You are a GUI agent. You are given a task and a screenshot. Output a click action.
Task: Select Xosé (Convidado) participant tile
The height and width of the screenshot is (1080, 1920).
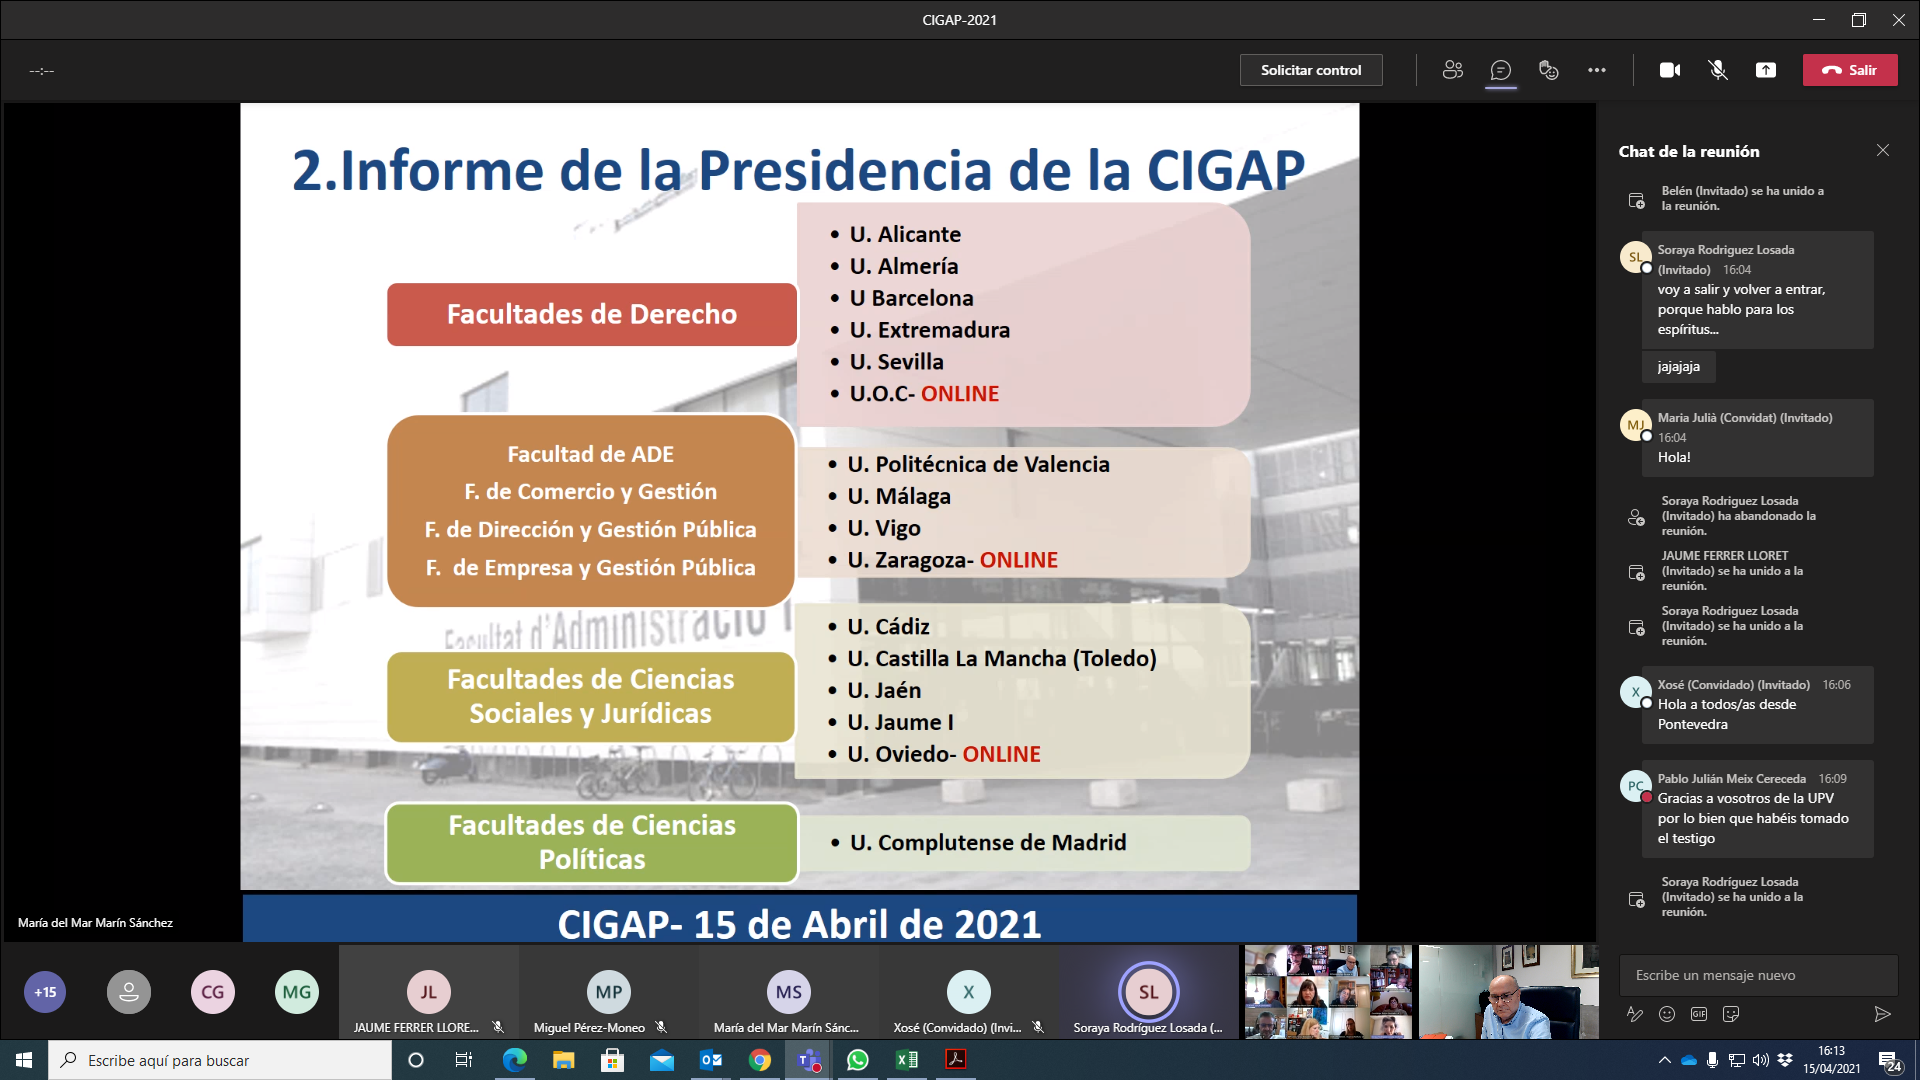(969, 992)
